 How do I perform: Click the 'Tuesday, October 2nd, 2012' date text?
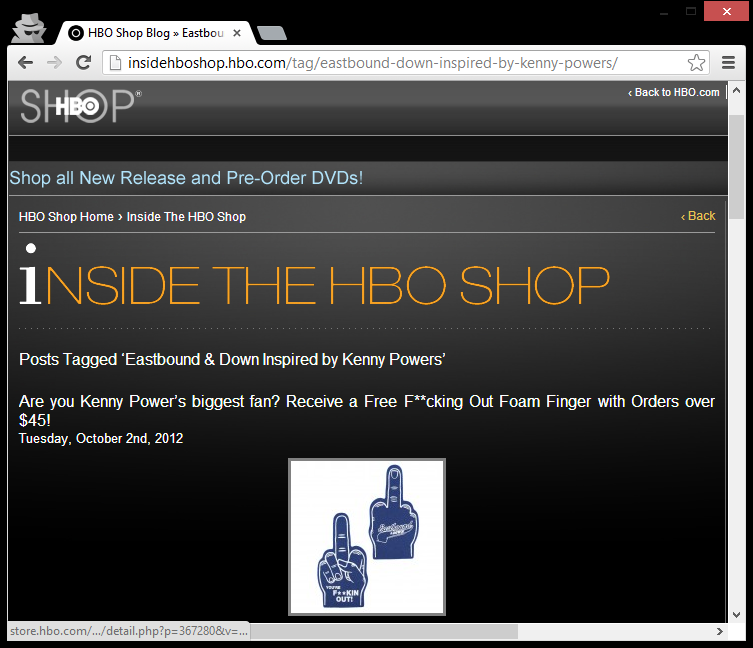coord(101,438)
